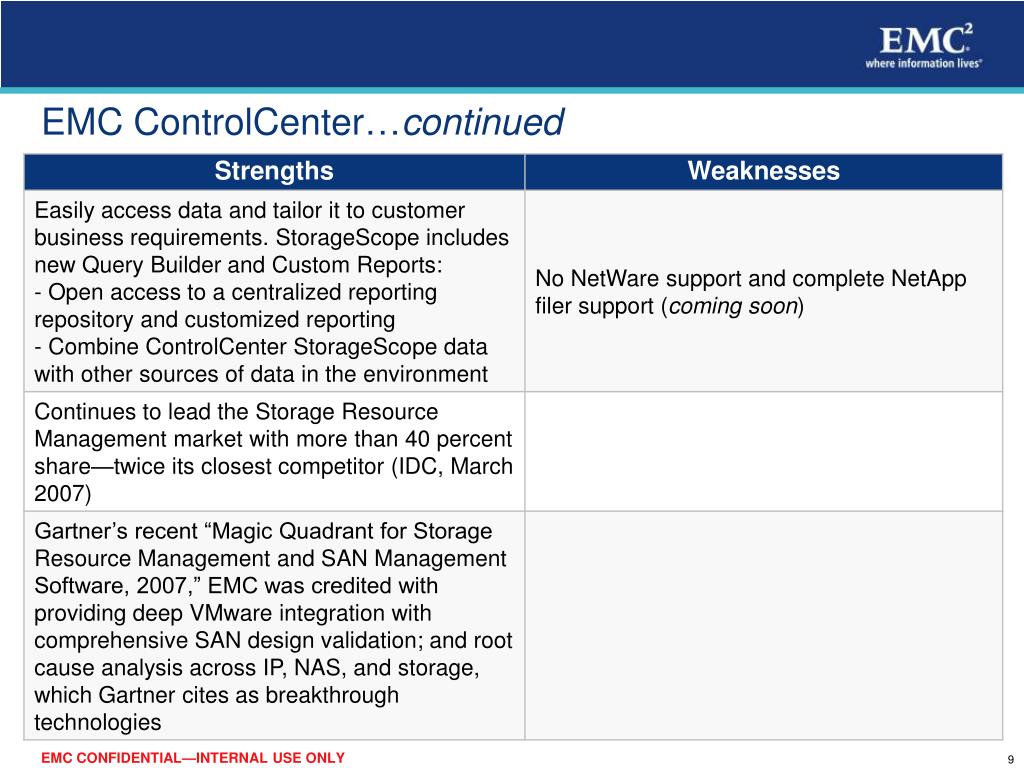Screen dimensions: 1024x768
Task: Click the Strengths column header
Action: [x=274, y=172]
